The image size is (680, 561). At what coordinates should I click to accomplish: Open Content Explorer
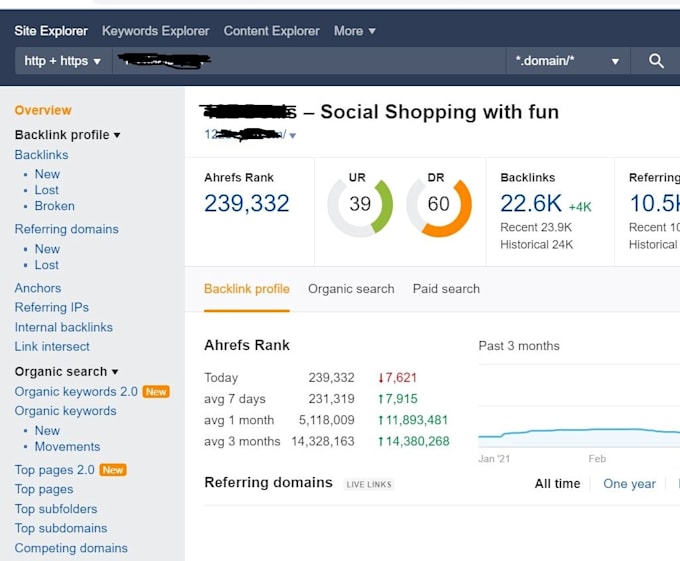pos(271,31)
